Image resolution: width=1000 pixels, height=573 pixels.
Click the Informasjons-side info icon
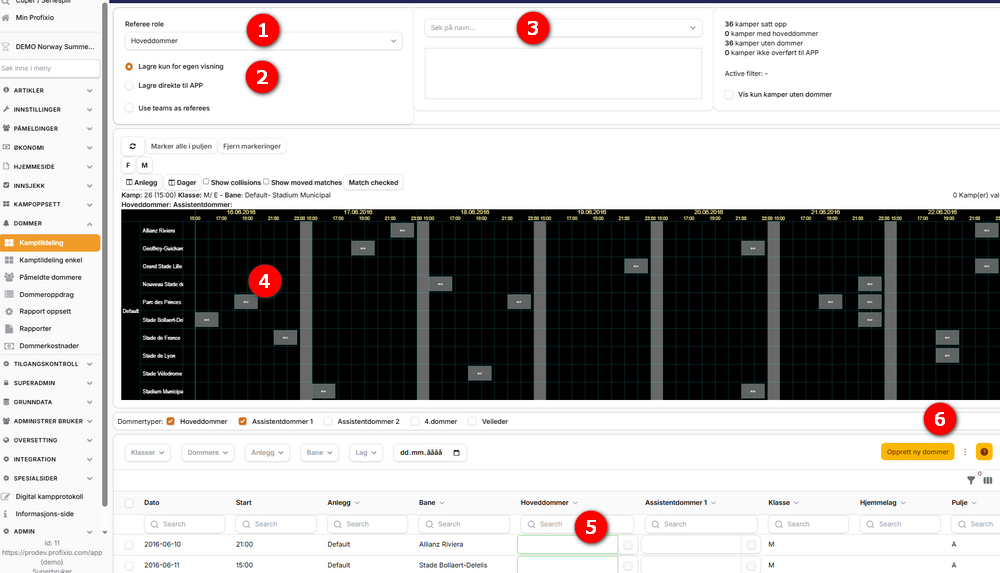(x=6, y=514)
